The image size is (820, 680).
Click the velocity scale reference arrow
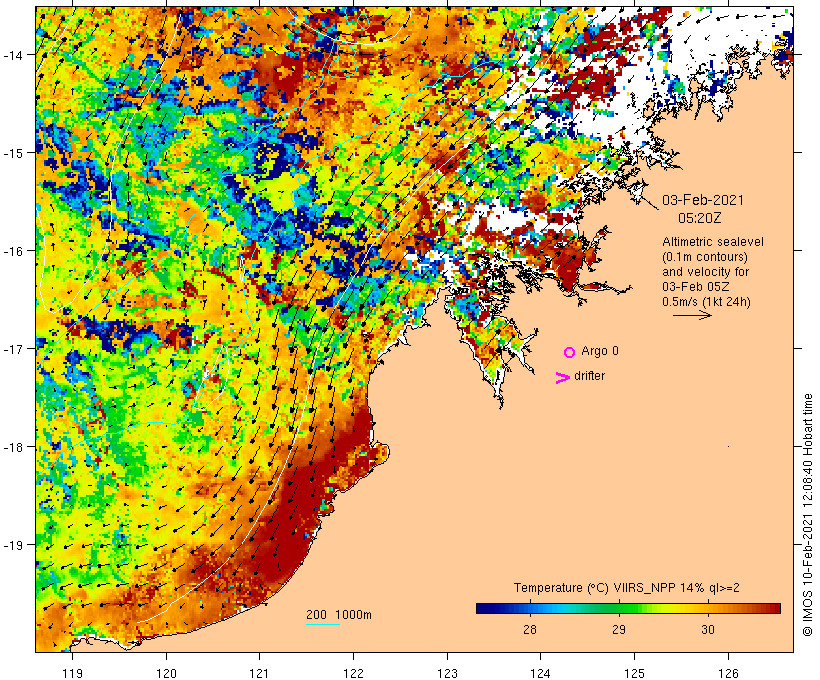pyautogui.click(x=692, y=315)
